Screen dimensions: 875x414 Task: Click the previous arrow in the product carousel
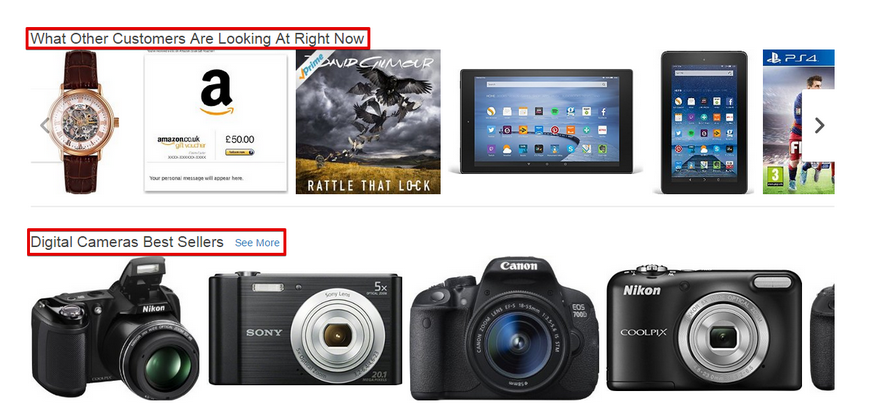[x=46, y=126]
